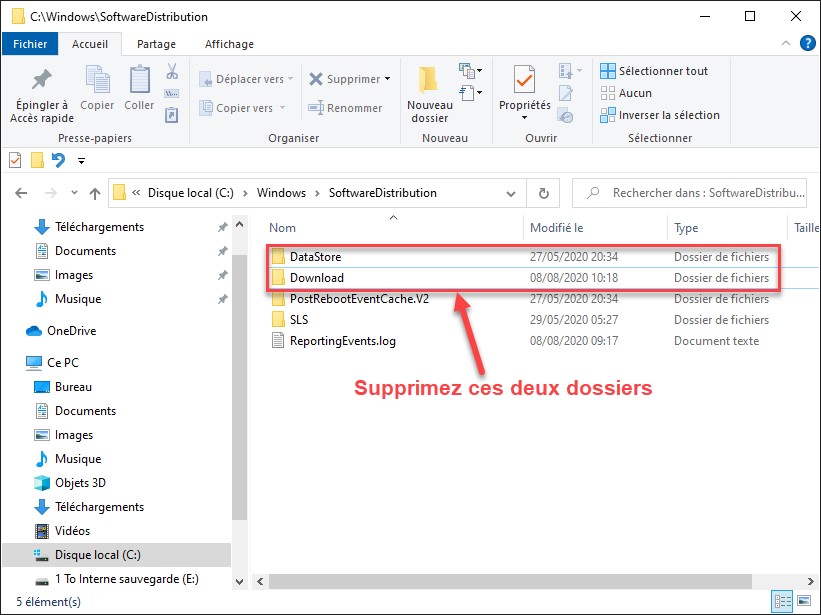The image size is (821, 615).
Task: Switch to details view in status bar
Action: tap(783, 602)
